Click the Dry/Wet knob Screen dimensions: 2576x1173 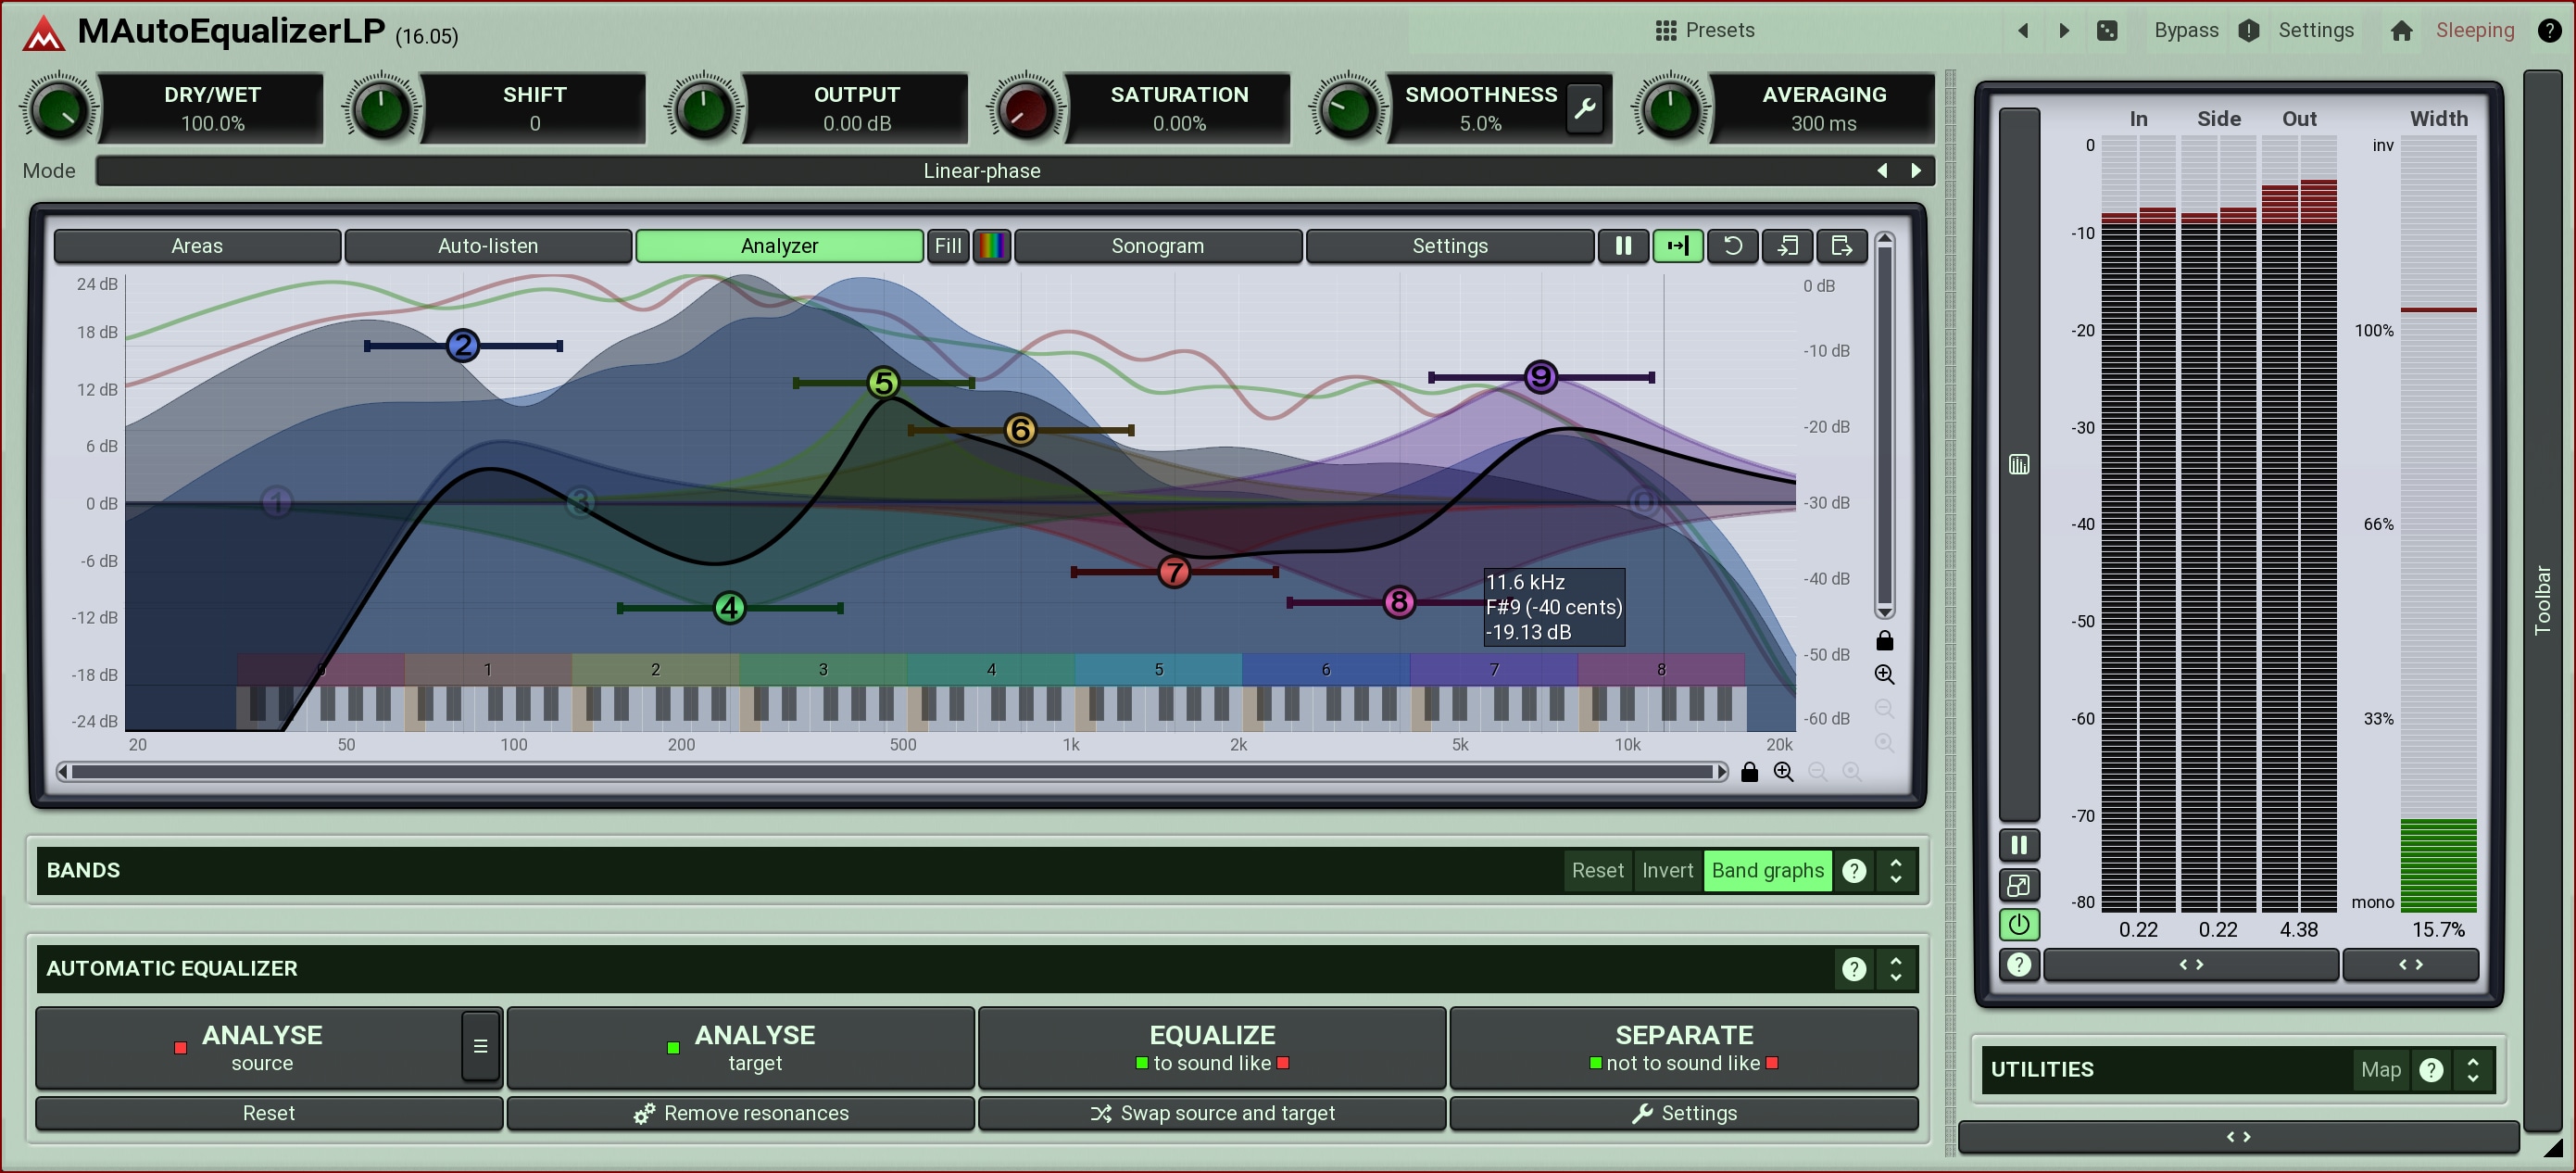tap(58, 108)
